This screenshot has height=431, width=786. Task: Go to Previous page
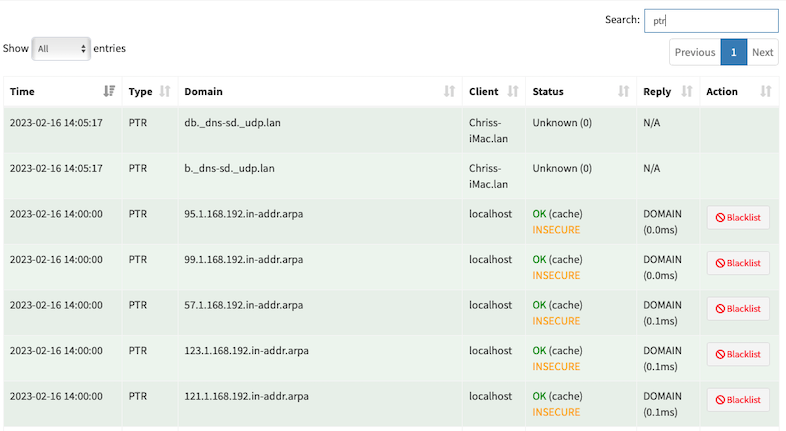695,52
